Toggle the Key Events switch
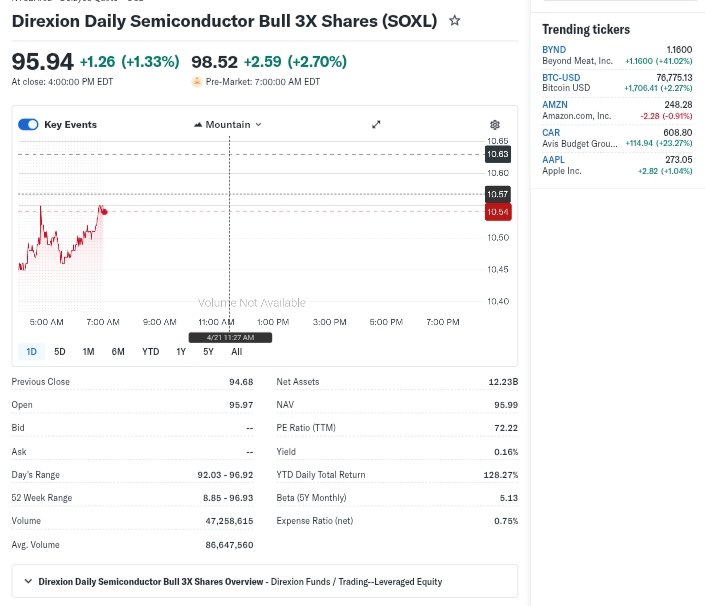 29,125
